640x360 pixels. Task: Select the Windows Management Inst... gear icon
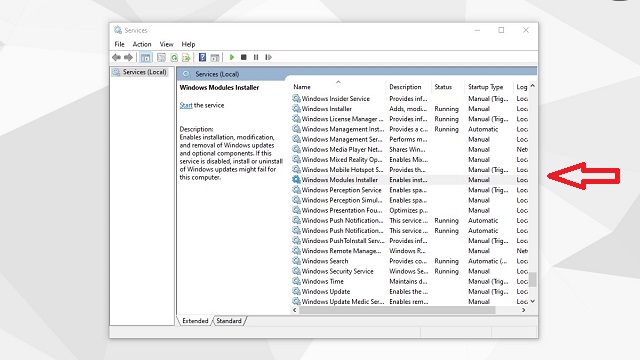coord(296,129)
